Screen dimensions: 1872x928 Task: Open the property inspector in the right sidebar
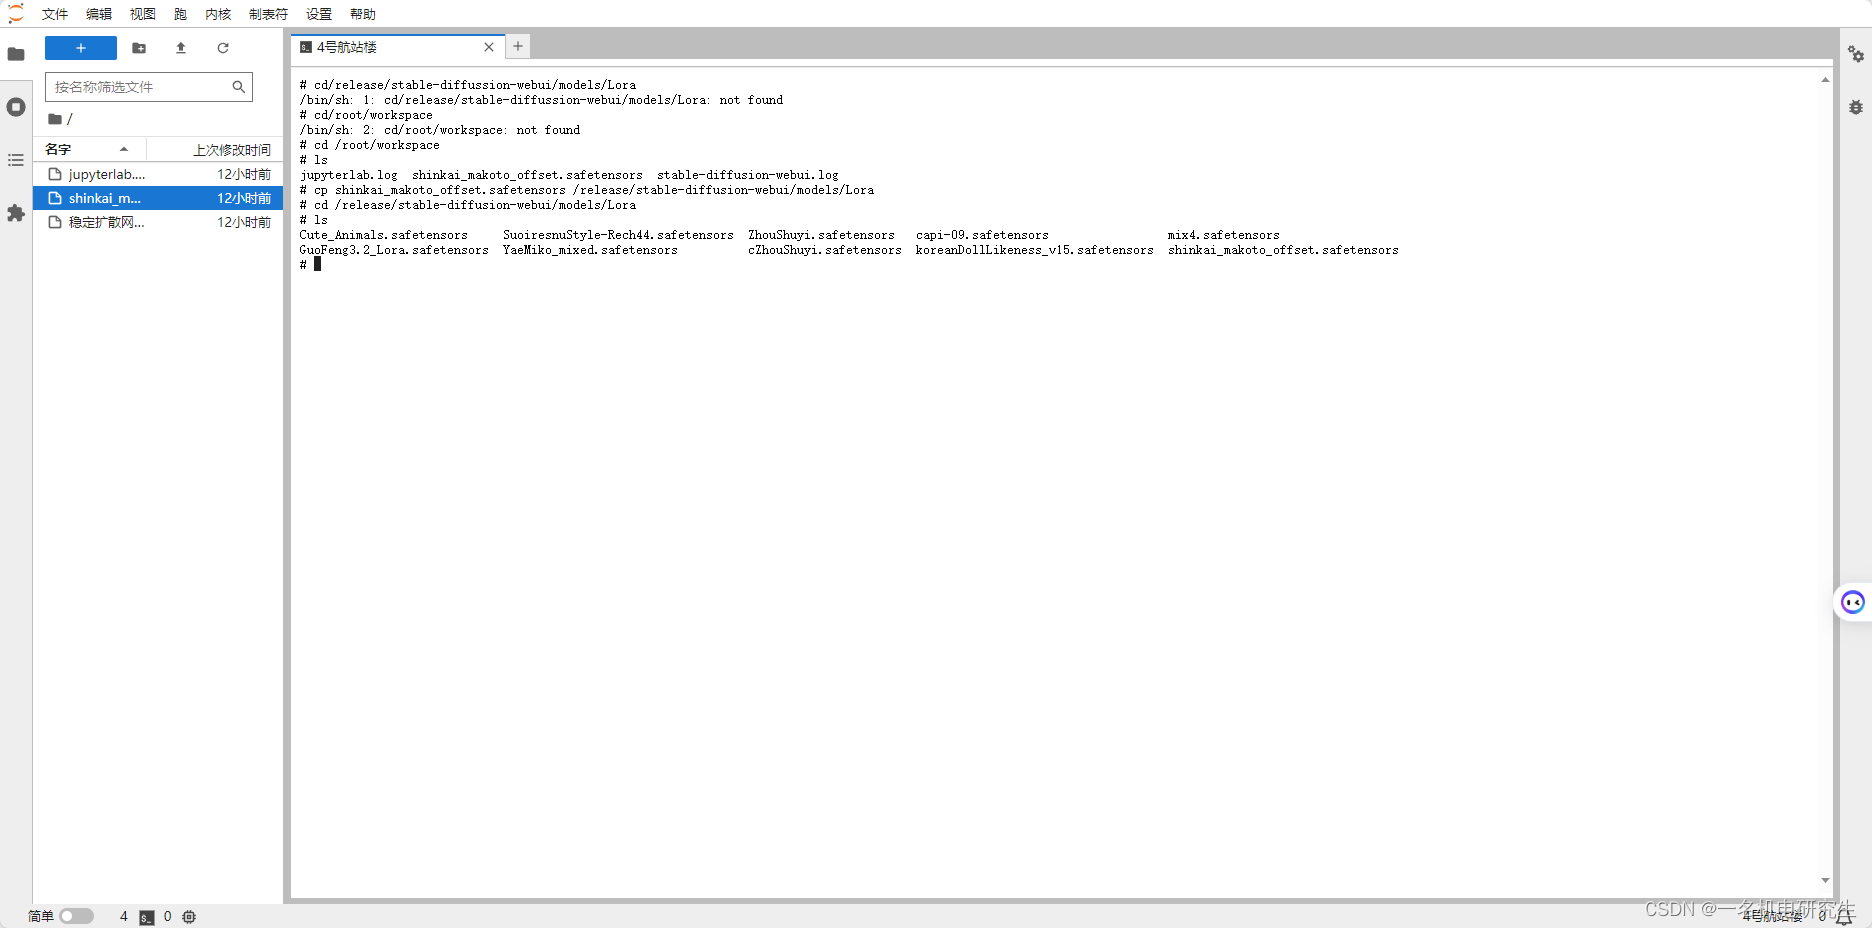point(1857,54)
